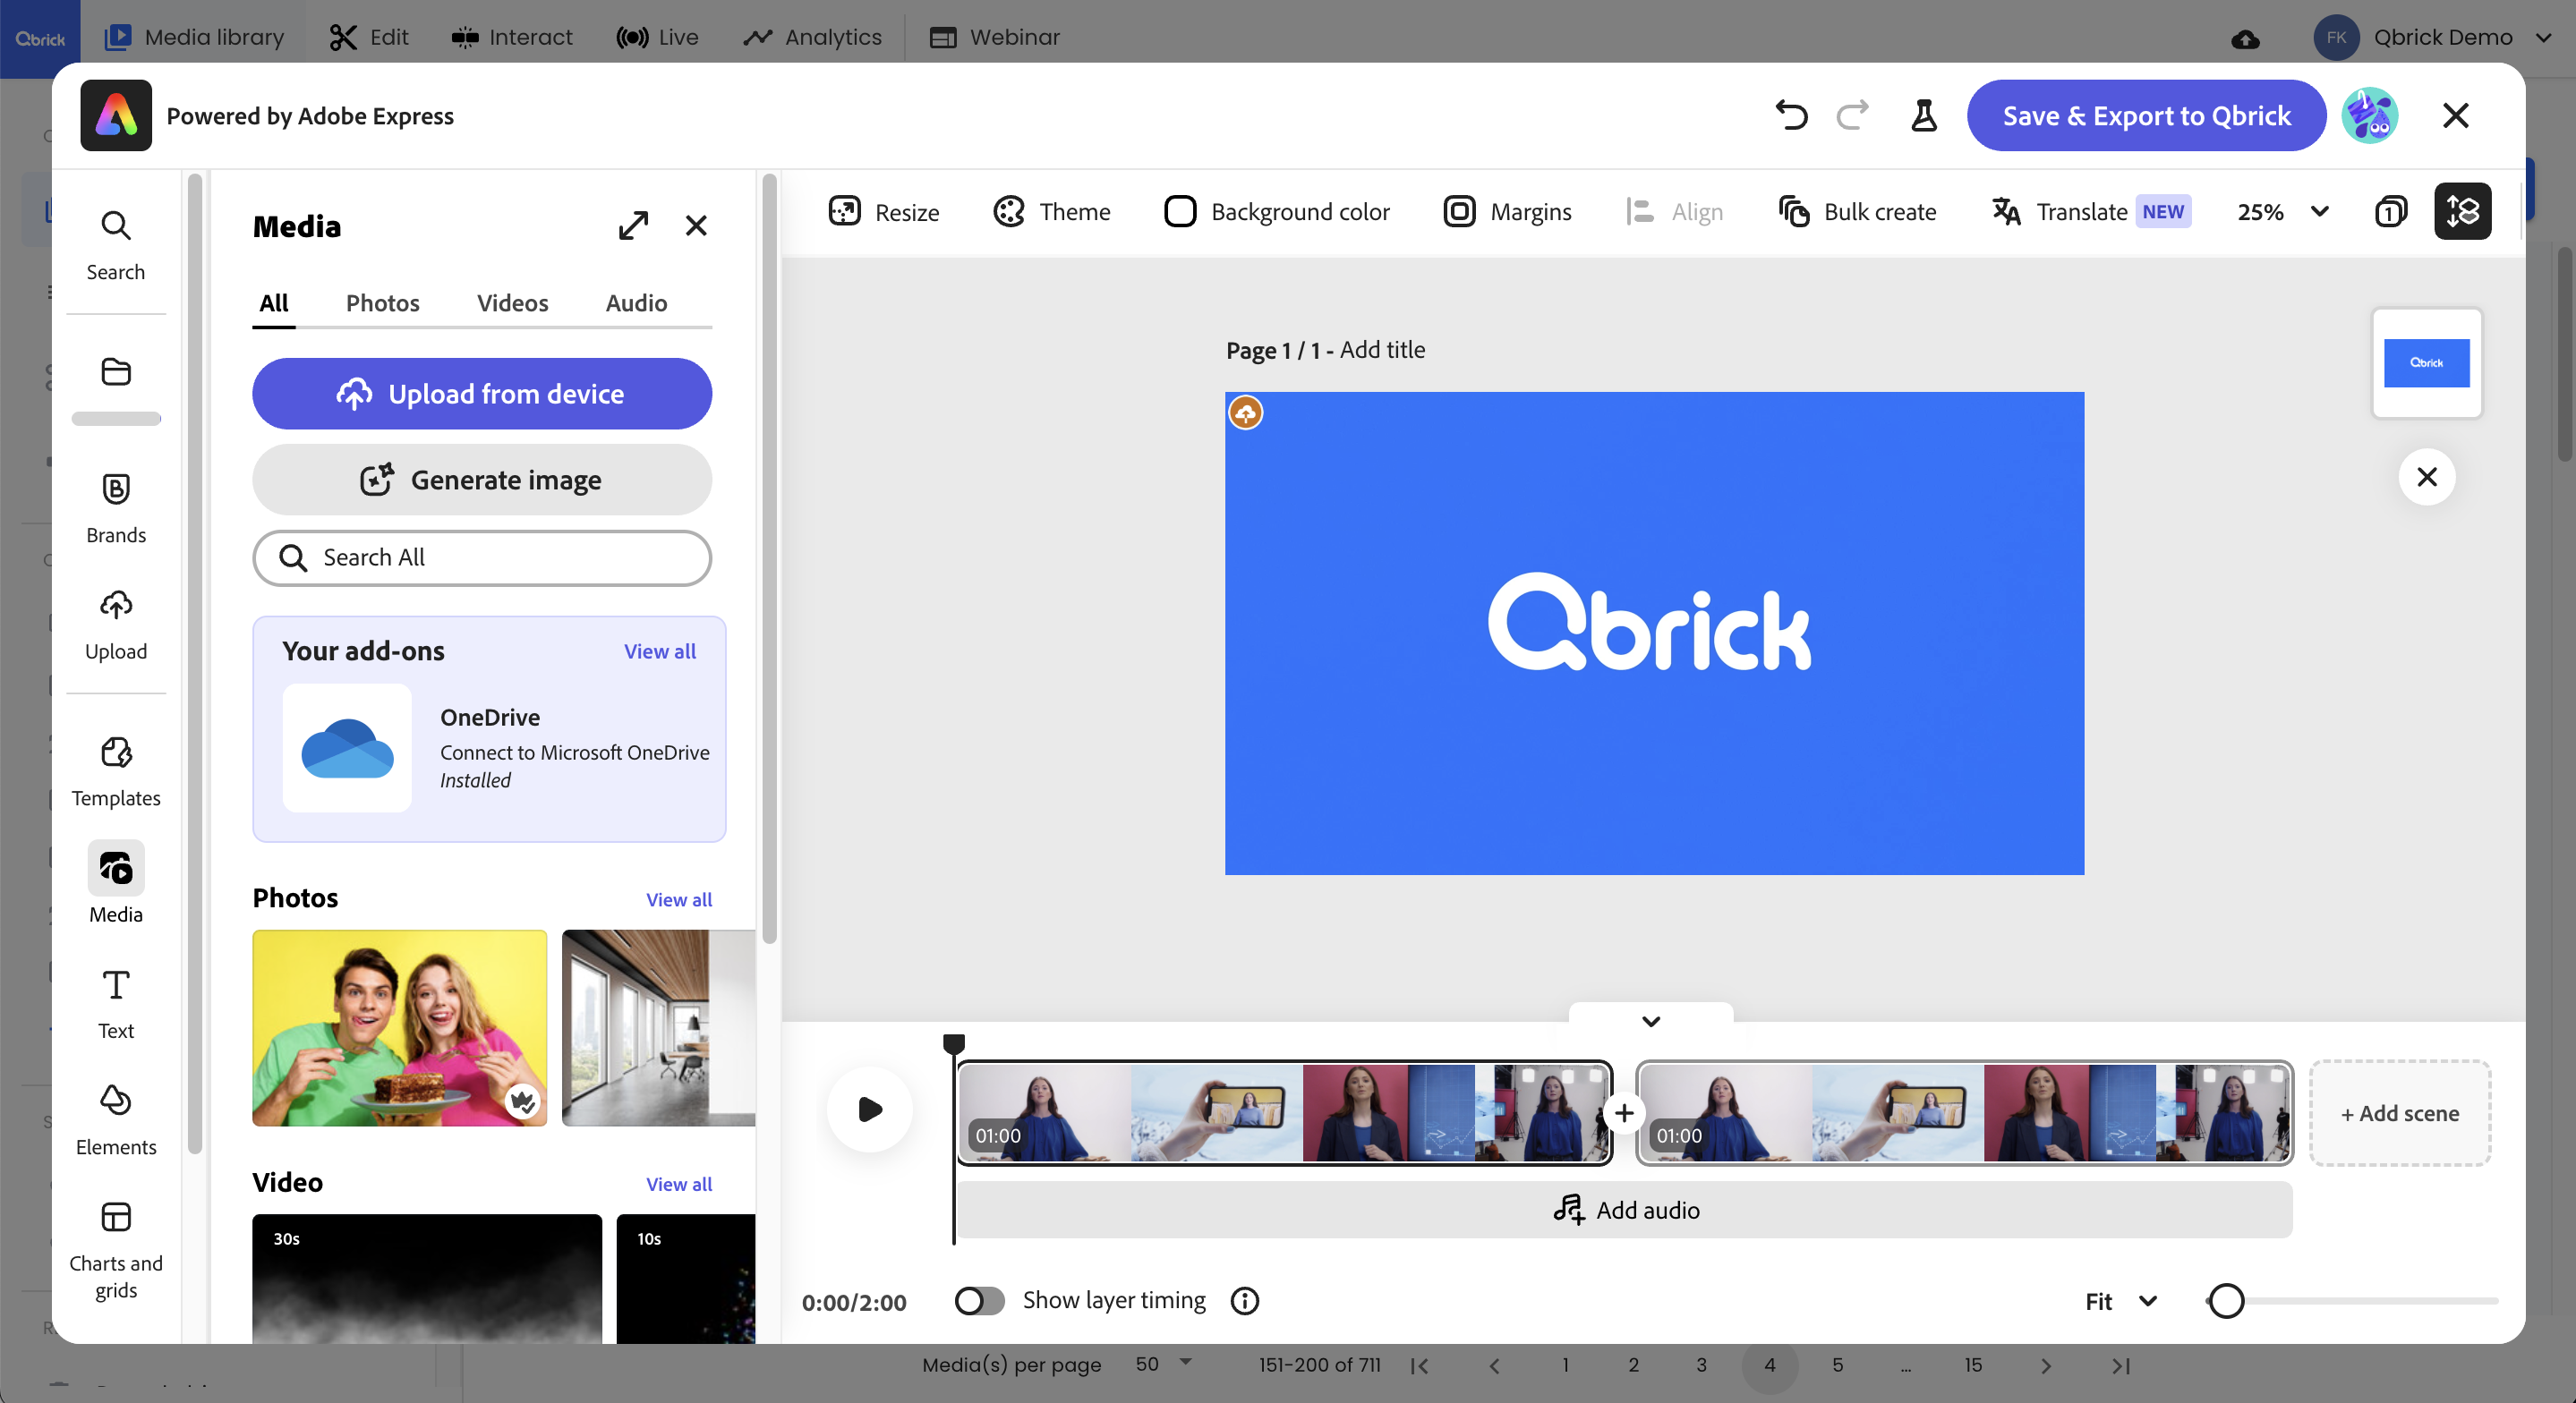Open the 25% zoom dropdown
The image size is (2576, 1403).
2284,212
